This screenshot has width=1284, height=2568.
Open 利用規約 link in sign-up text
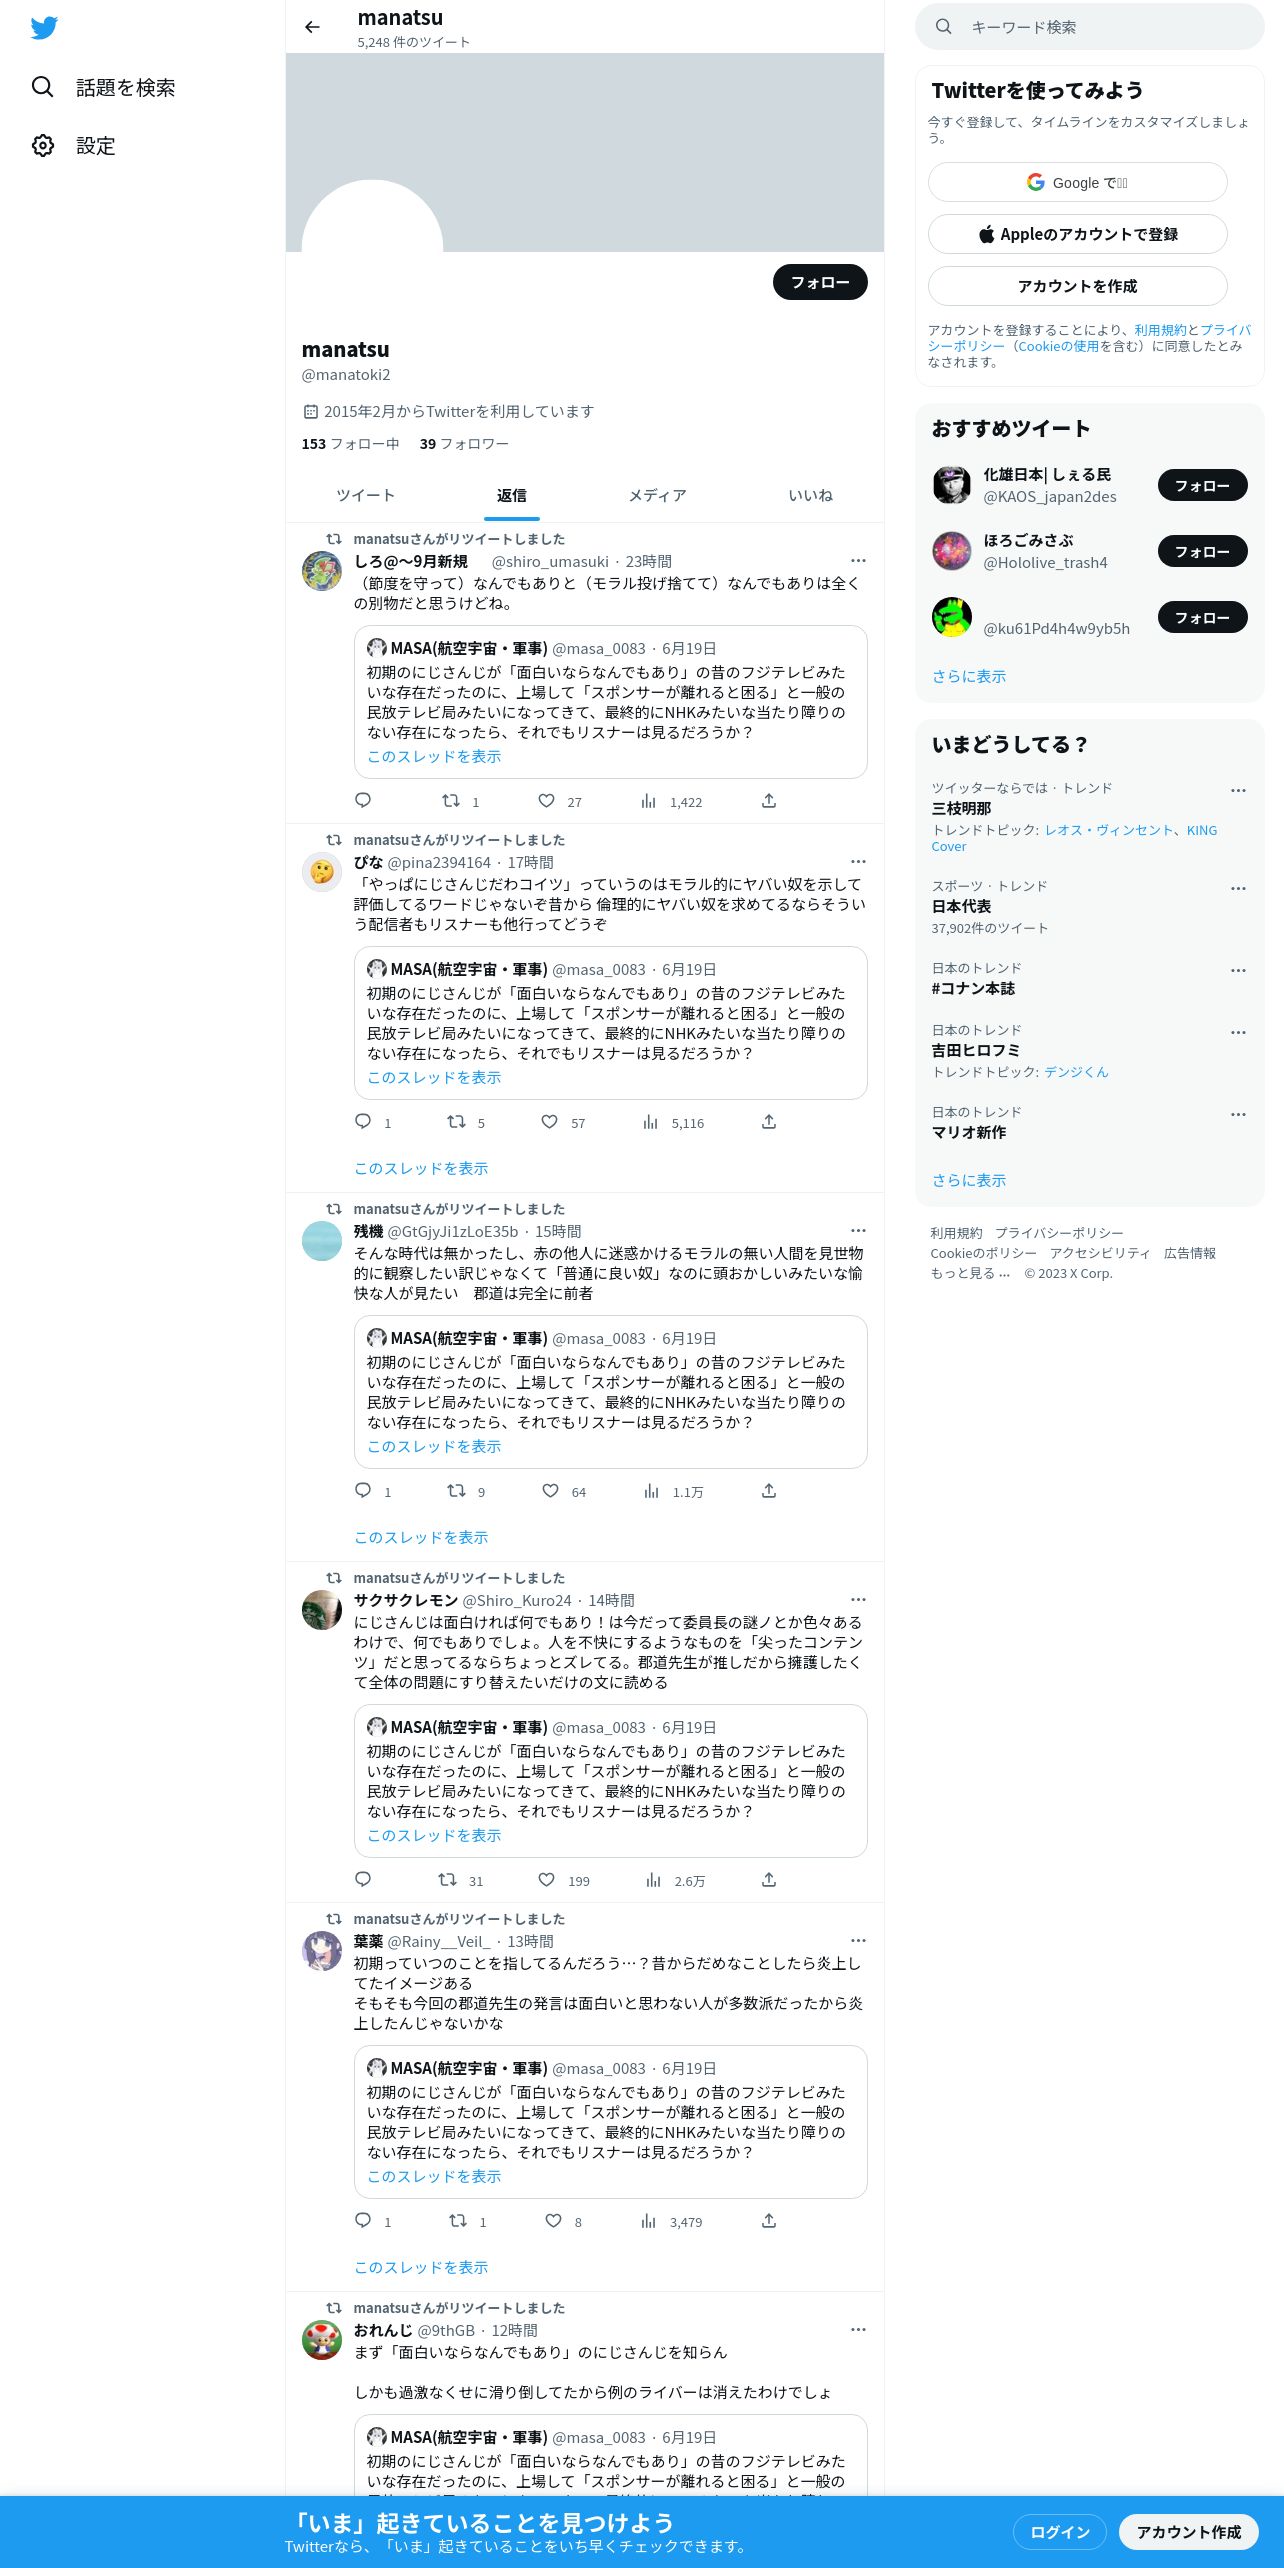[x=1160, y=330]
